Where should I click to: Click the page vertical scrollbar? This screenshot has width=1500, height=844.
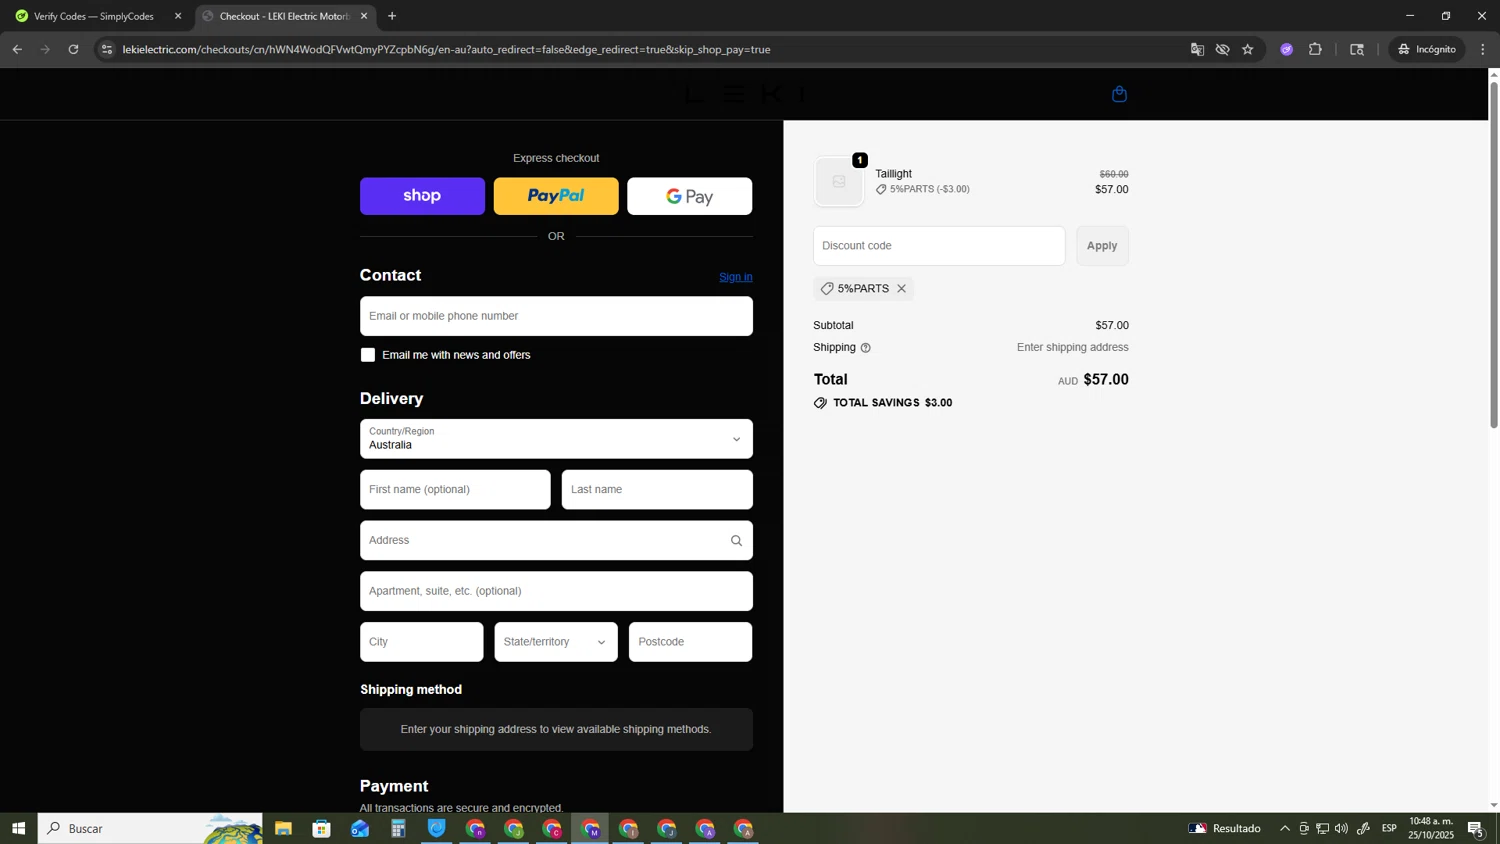click(x=1494, y=254)
